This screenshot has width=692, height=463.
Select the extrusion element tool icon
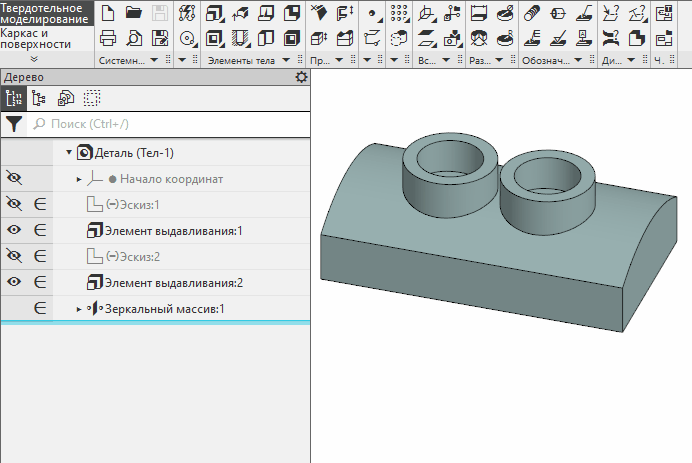tap(215, 13)
